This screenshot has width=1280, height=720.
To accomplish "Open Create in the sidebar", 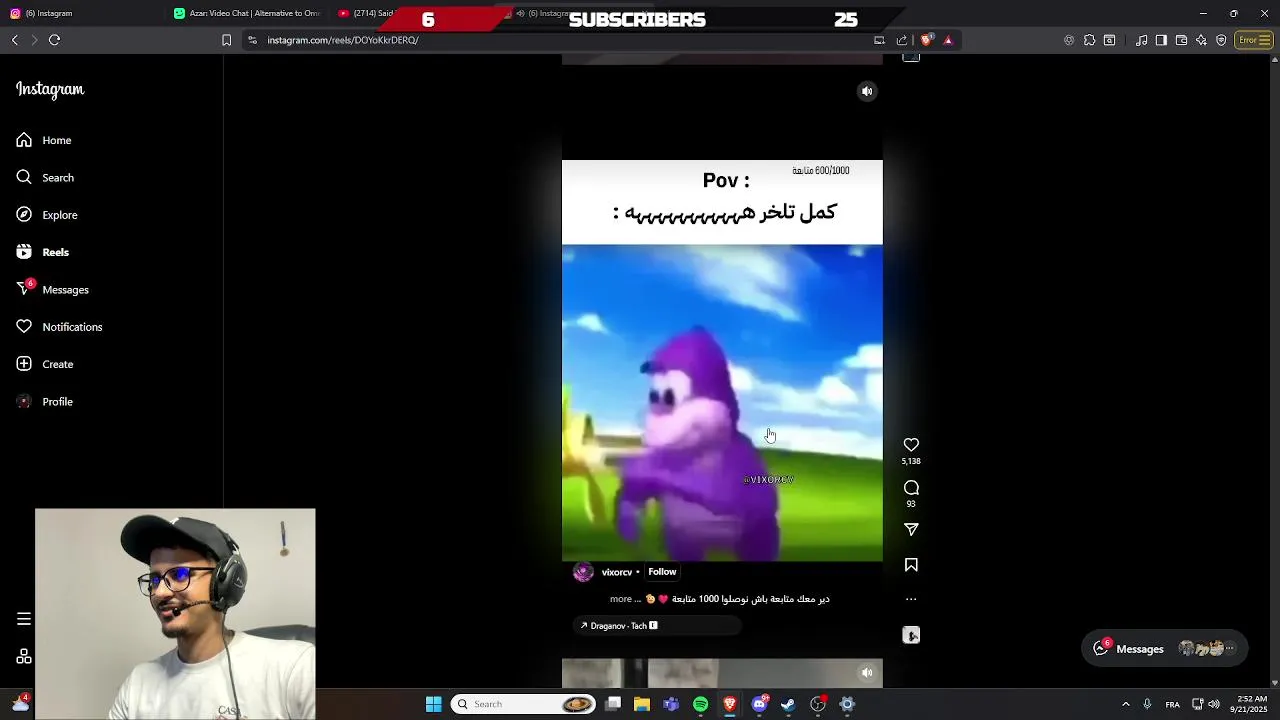I will coord(45,364).
